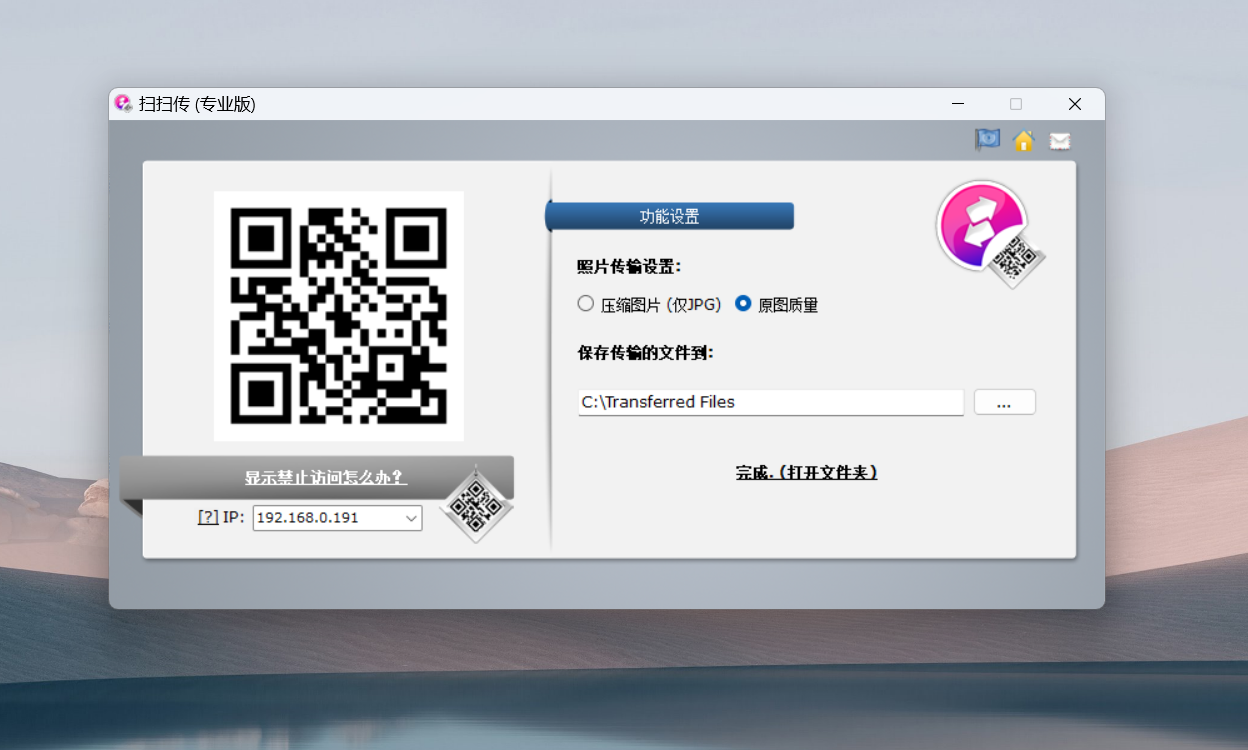
Task: Expand the IP address dropdown
Action: tap(410, 518)
